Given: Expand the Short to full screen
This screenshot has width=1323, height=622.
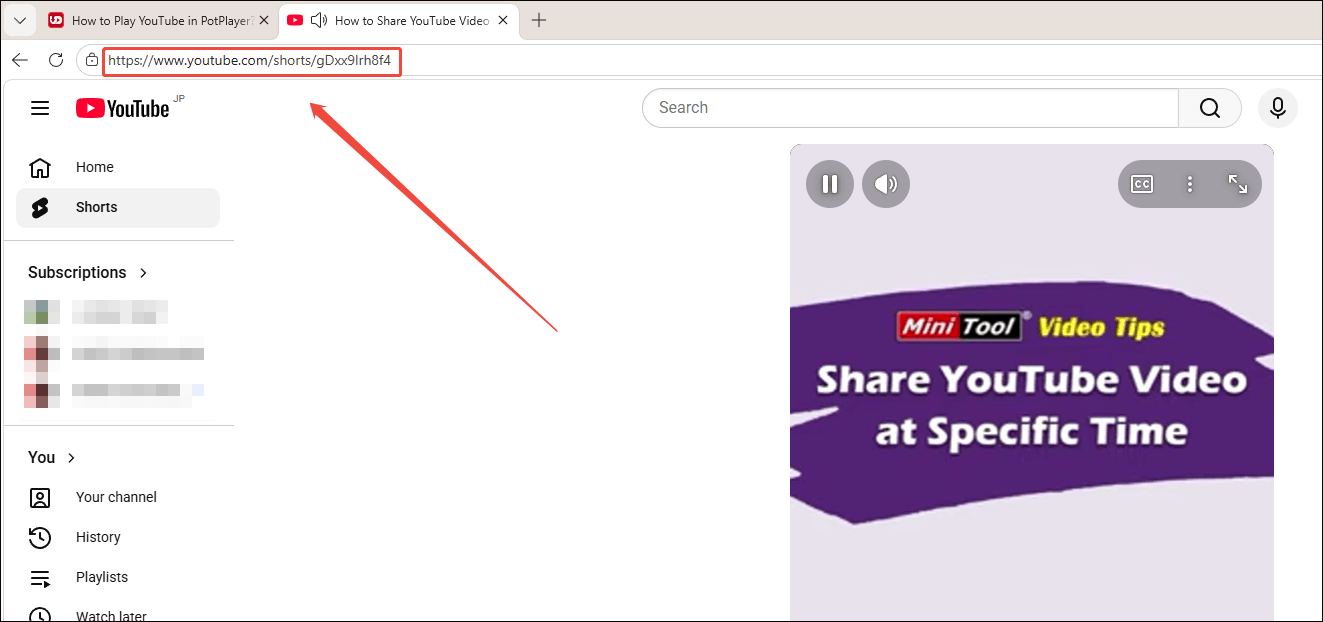Looking at the screenshot, I should tap(1238, 184).
